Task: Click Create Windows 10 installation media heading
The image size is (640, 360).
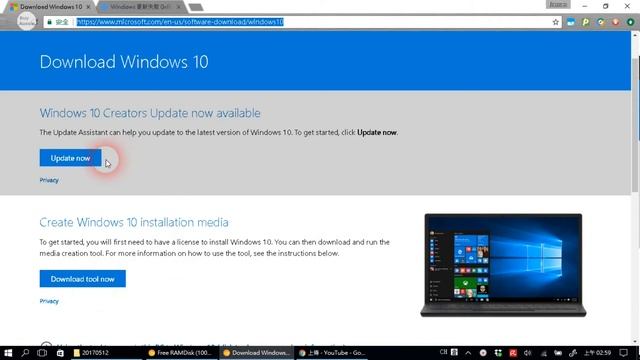Action: click(x=134, y=222)
